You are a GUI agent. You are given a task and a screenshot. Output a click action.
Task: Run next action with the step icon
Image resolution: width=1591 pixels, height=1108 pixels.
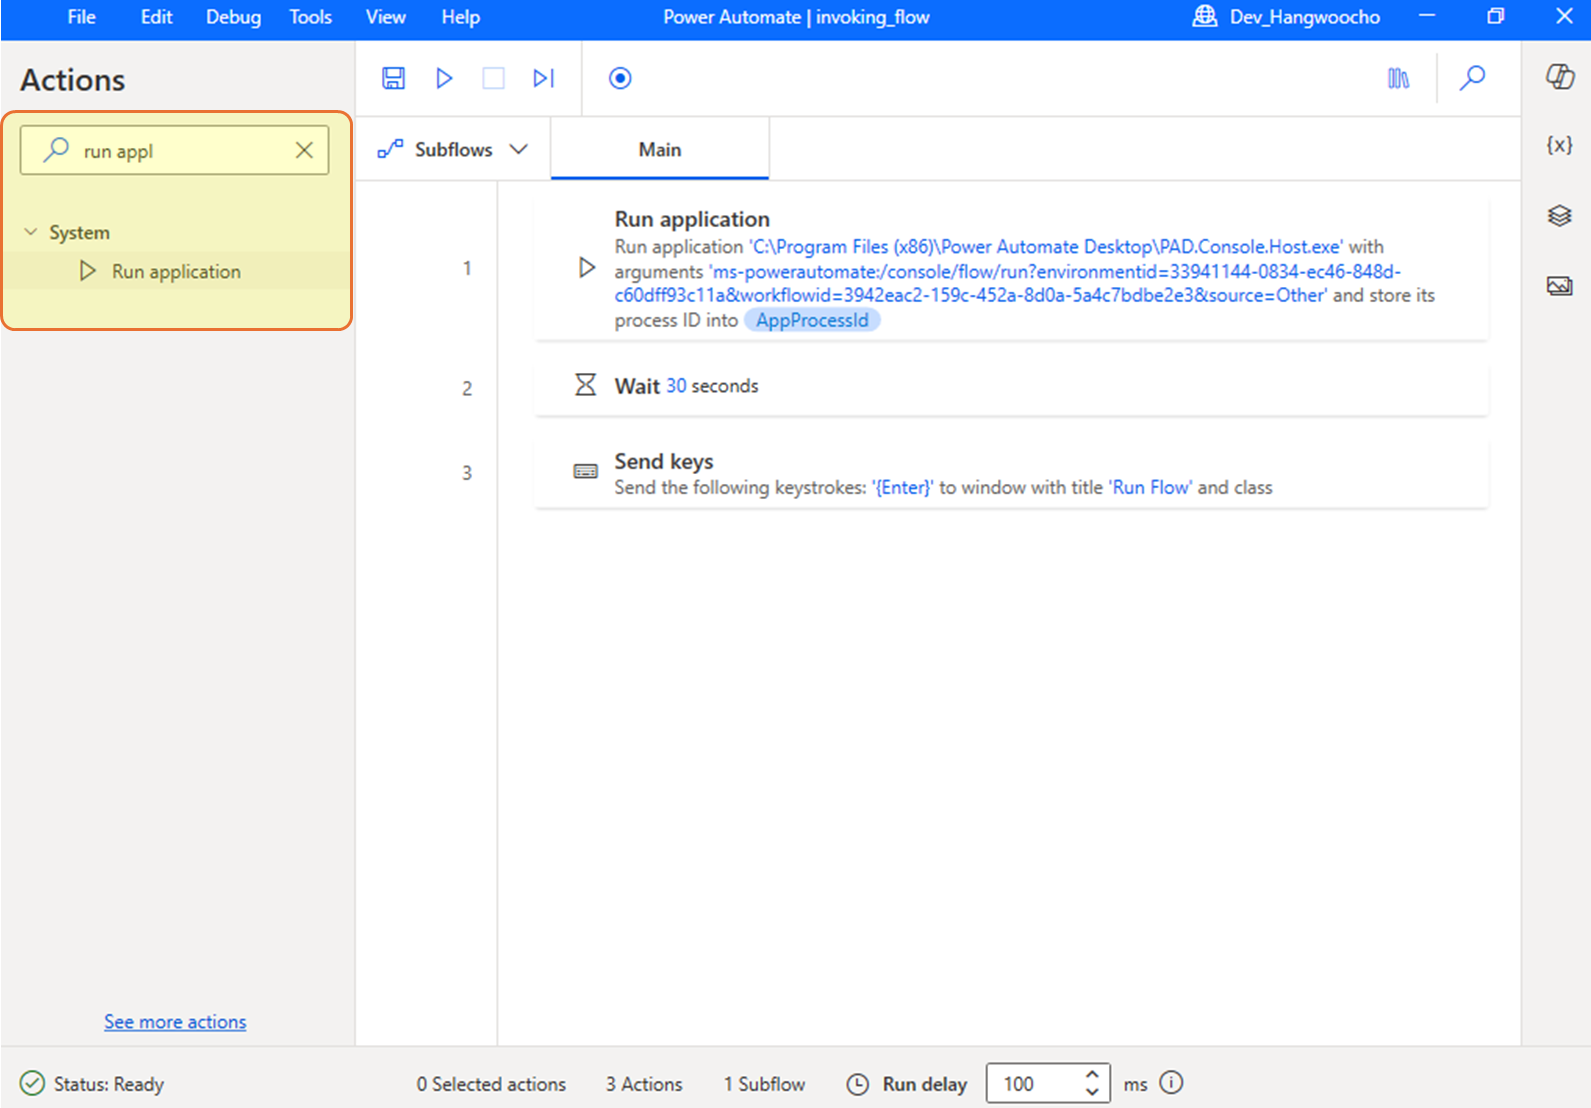(543, 78)
